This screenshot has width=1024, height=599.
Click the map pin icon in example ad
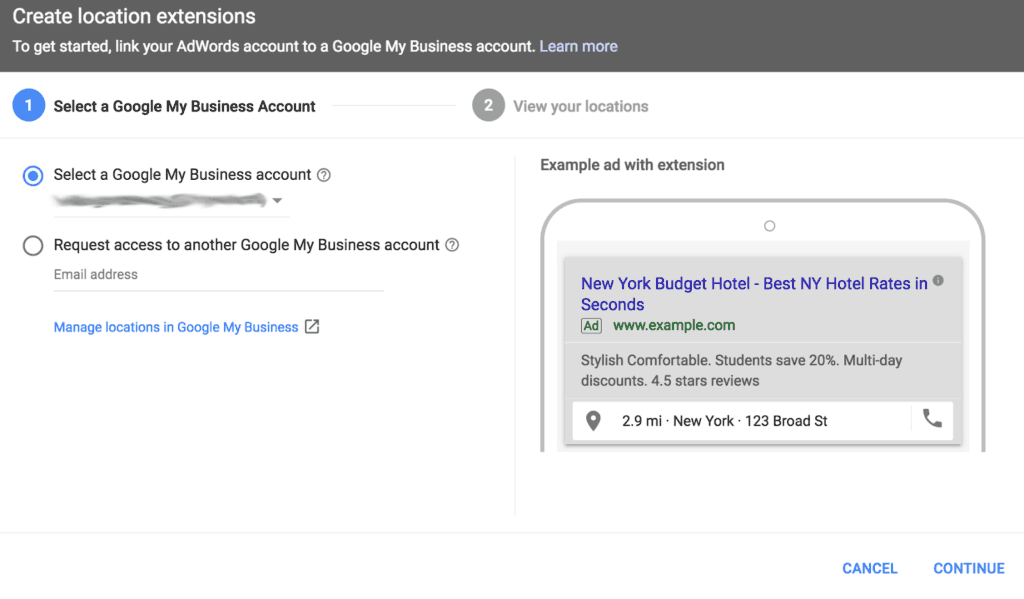(x=593, y=421)
